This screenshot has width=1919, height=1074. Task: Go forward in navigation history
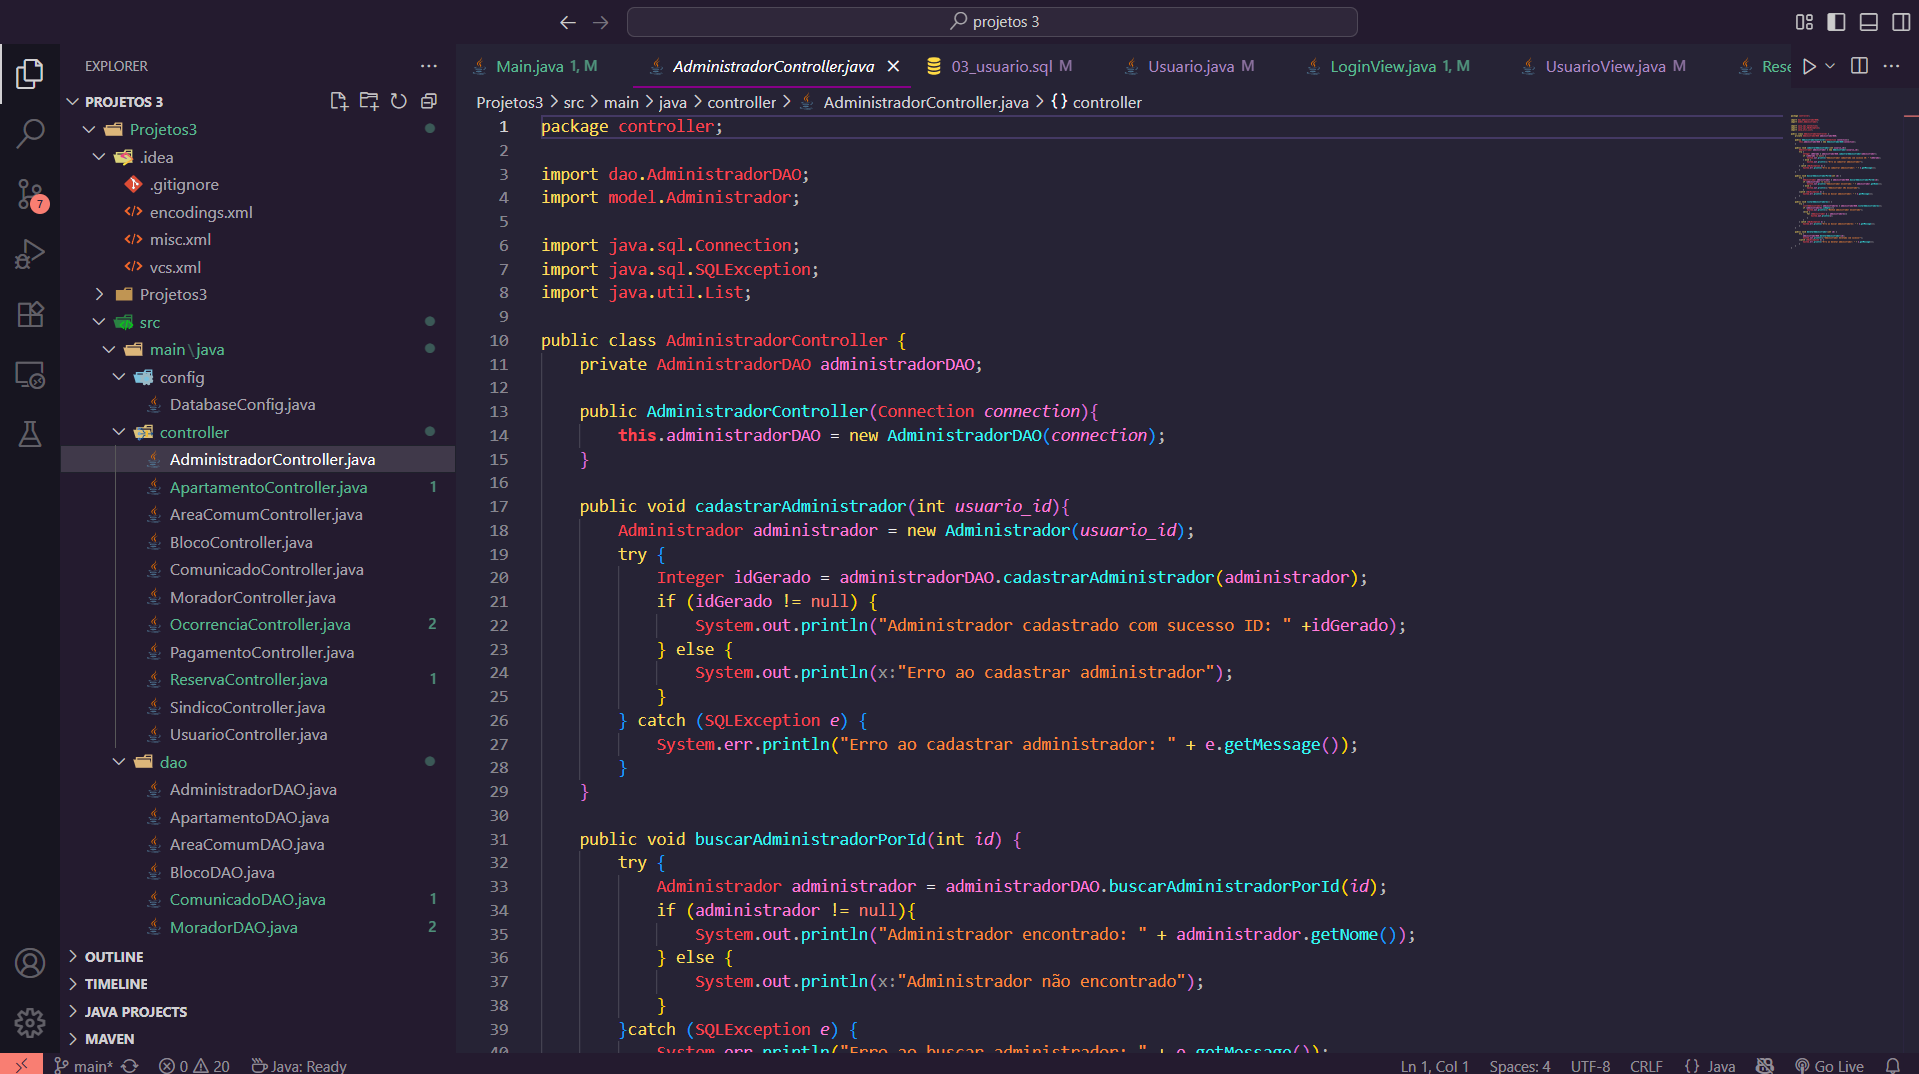601,22
